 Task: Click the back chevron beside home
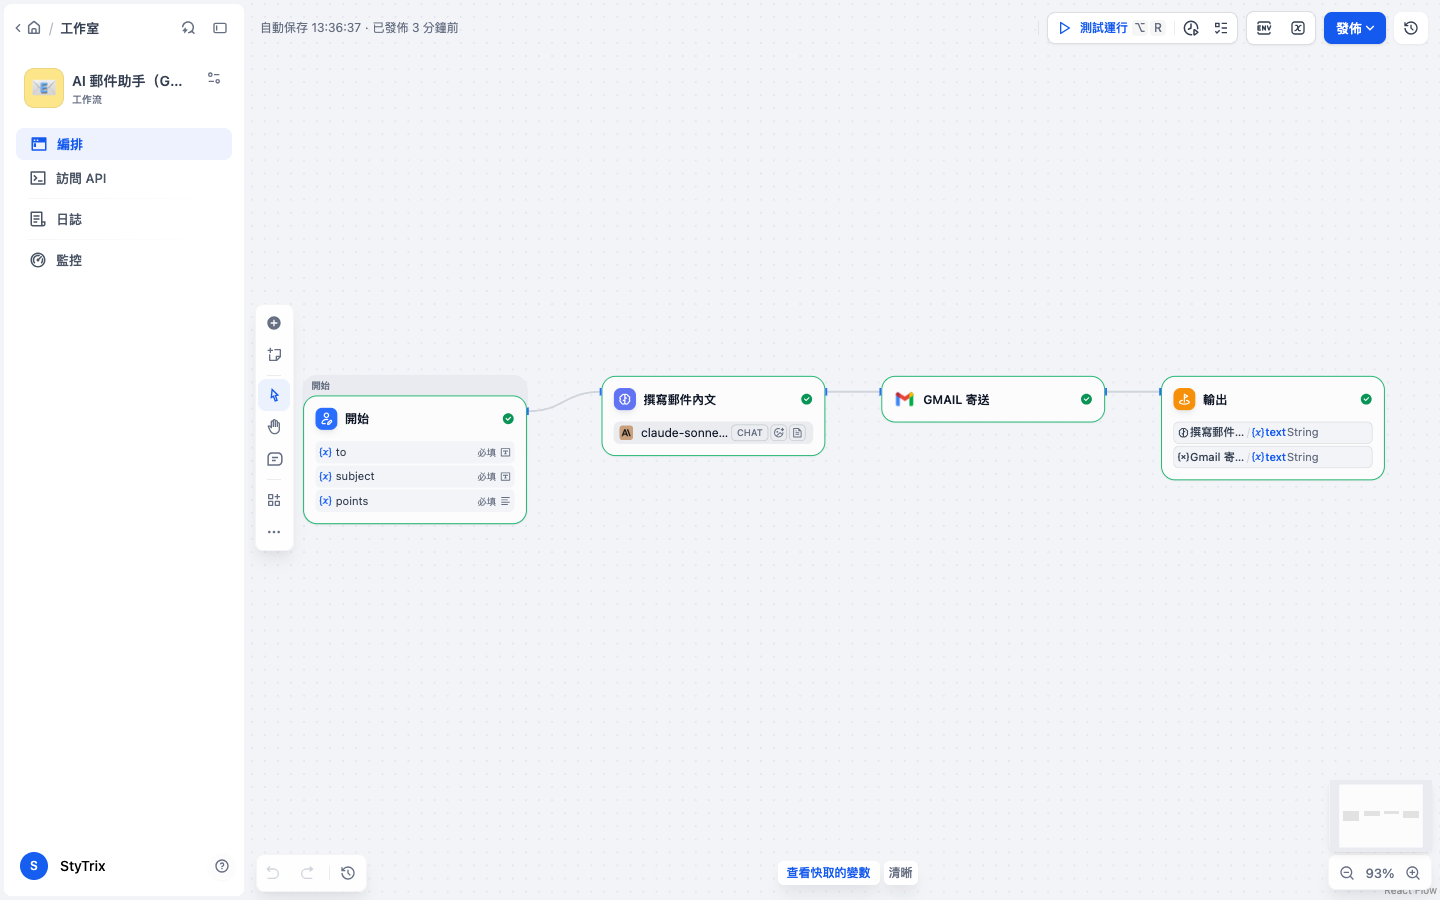[x=18, y=28]
